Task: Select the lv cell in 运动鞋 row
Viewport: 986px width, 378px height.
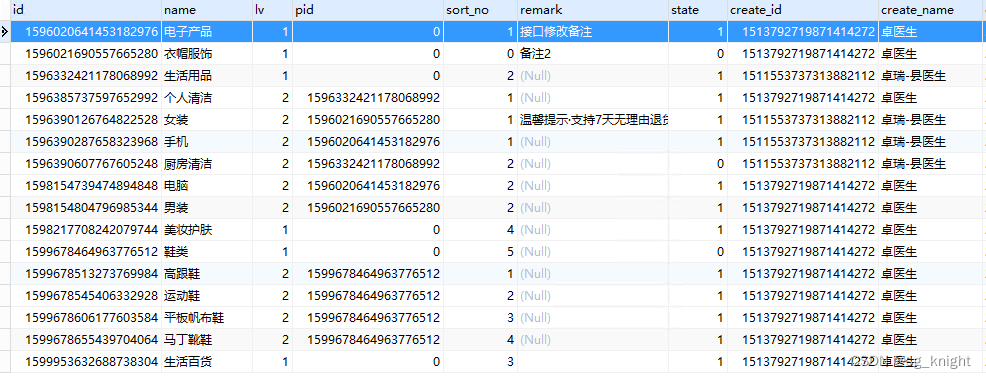Action: tap(272, 296)
